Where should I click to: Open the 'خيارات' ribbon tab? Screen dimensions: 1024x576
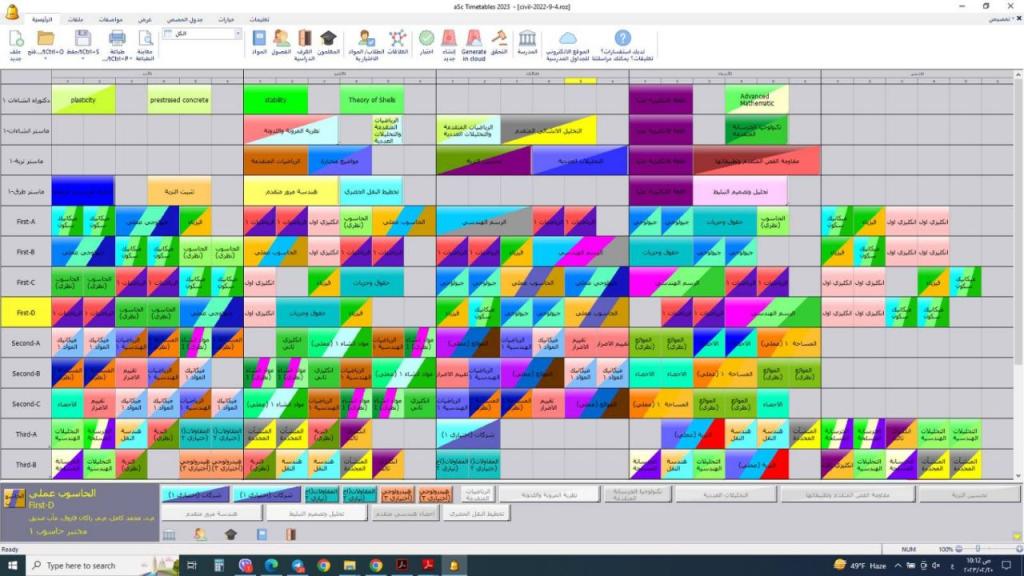coord(227,19)
